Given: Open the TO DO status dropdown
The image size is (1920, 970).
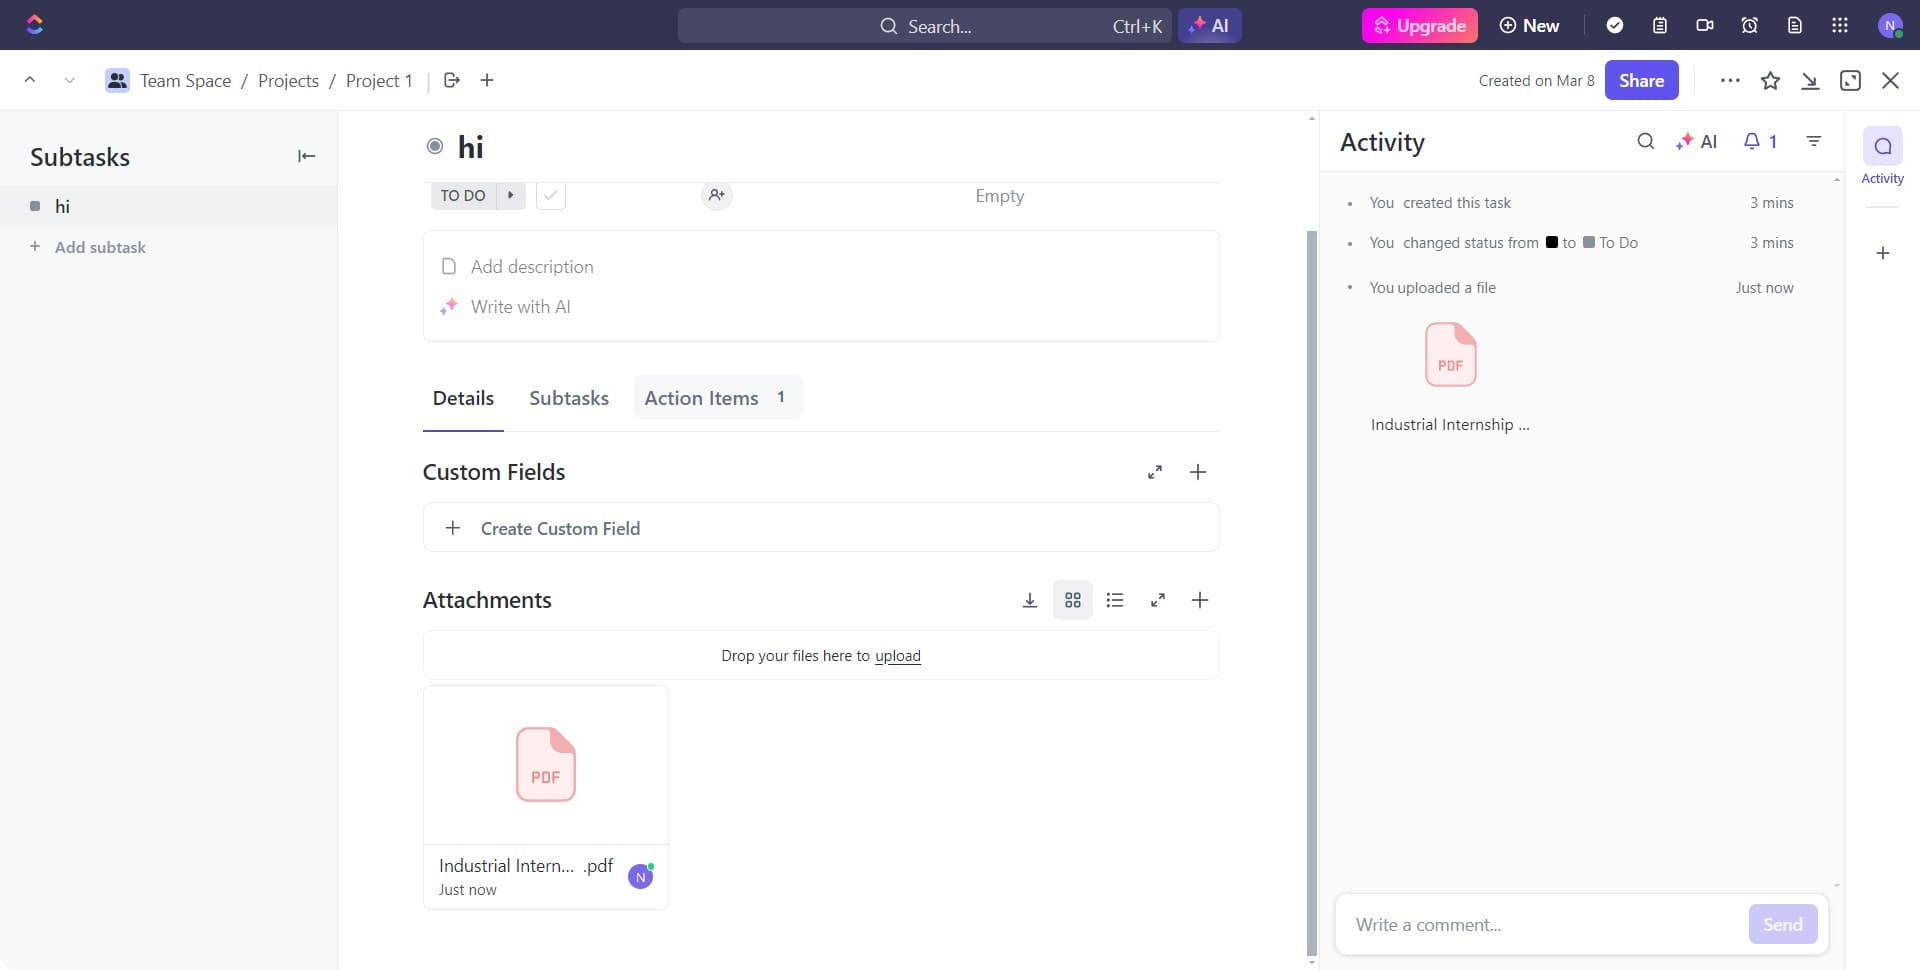Looking at the screenshot, I should [463, 195].
